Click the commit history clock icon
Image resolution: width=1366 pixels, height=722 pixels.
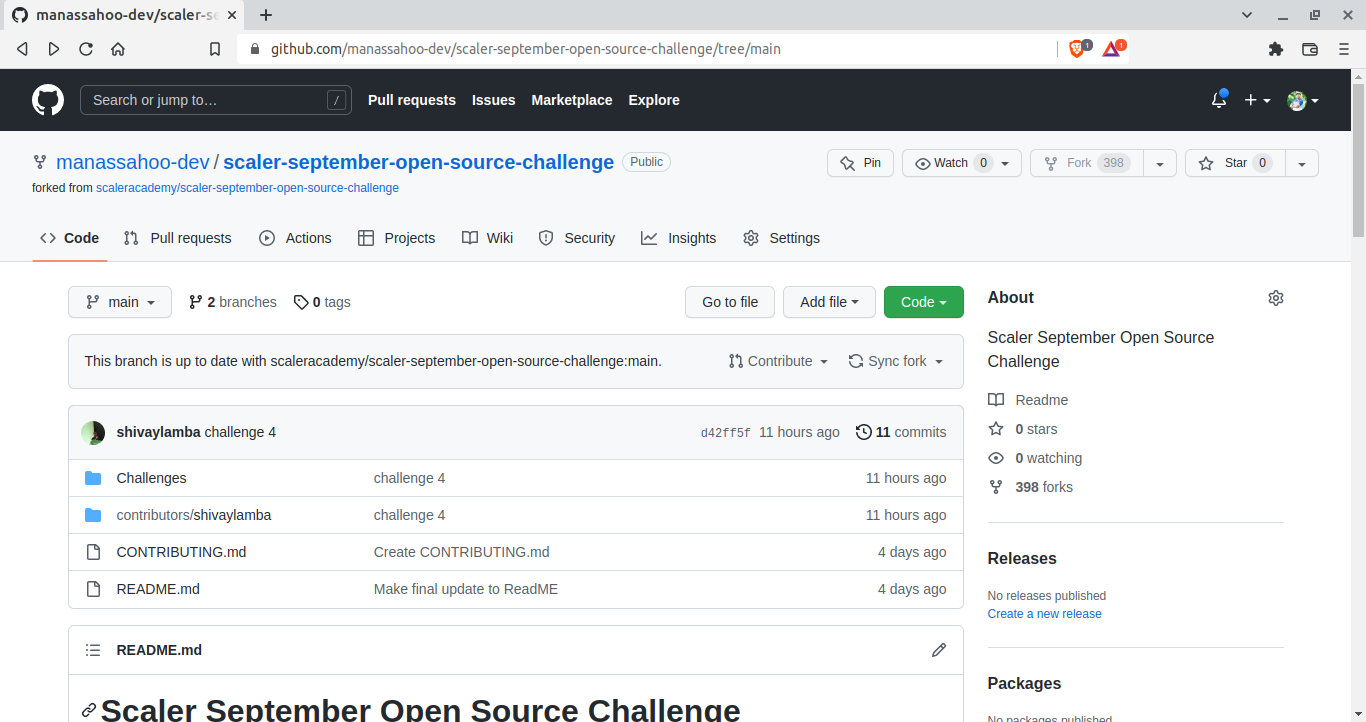864,431
